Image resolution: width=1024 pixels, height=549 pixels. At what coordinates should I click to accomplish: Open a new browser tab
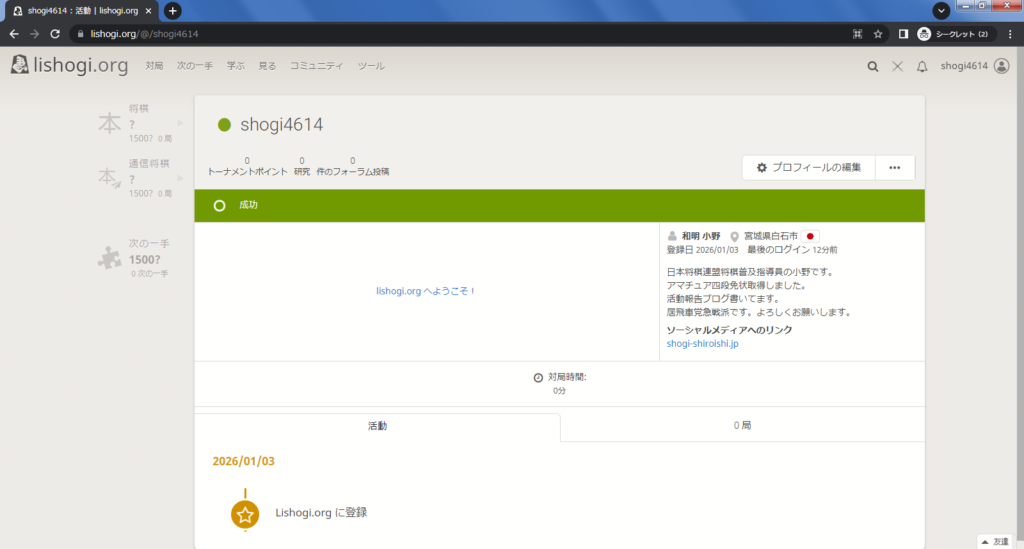(172, 10)
